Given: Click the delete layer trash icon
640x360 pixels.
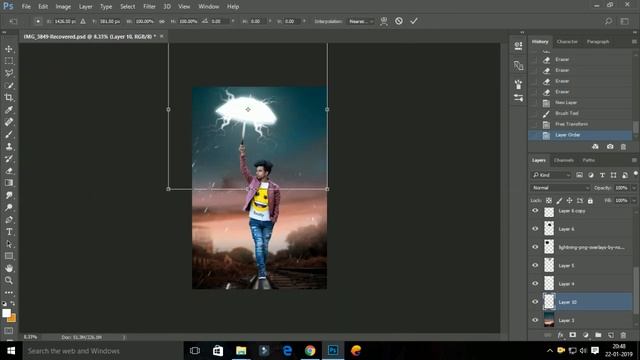Looking at the screenshot, I should point(623,335).
